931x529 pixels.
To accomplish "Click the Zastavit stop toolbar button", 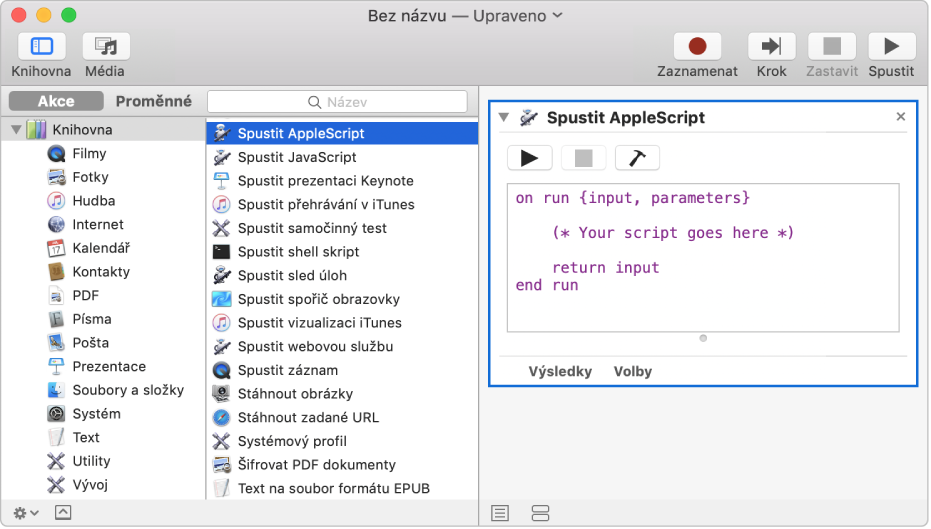I will [x=832, y=46].
